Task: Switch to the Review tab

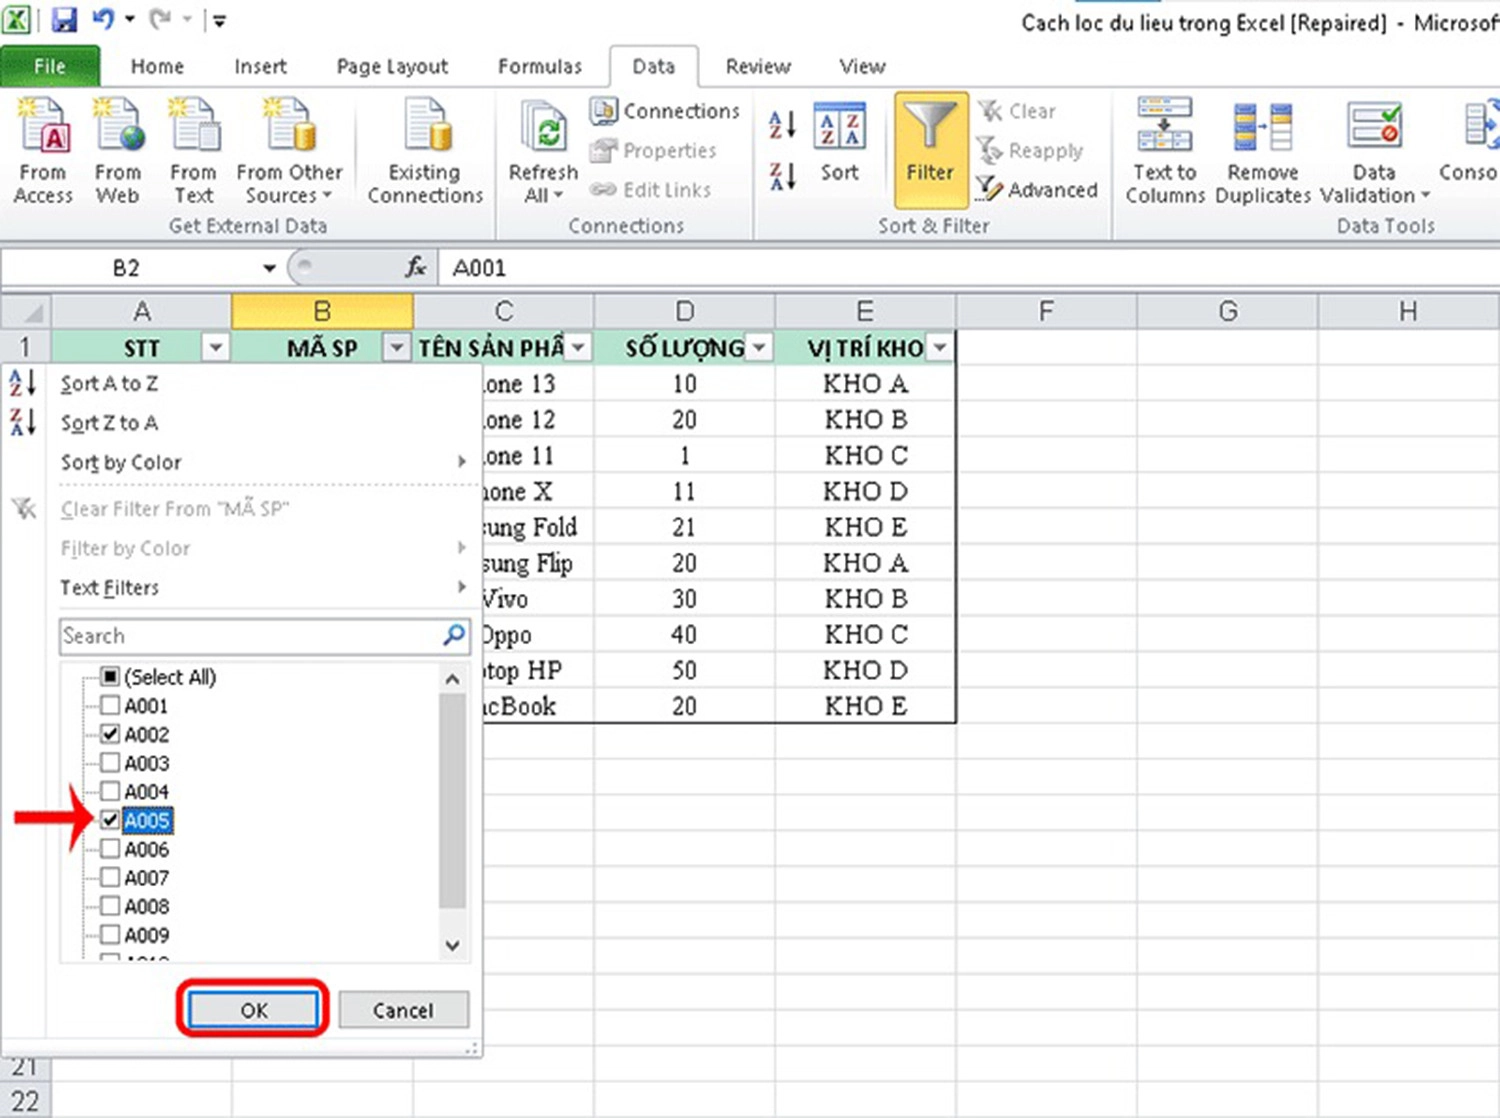Action: pos(758,66)
